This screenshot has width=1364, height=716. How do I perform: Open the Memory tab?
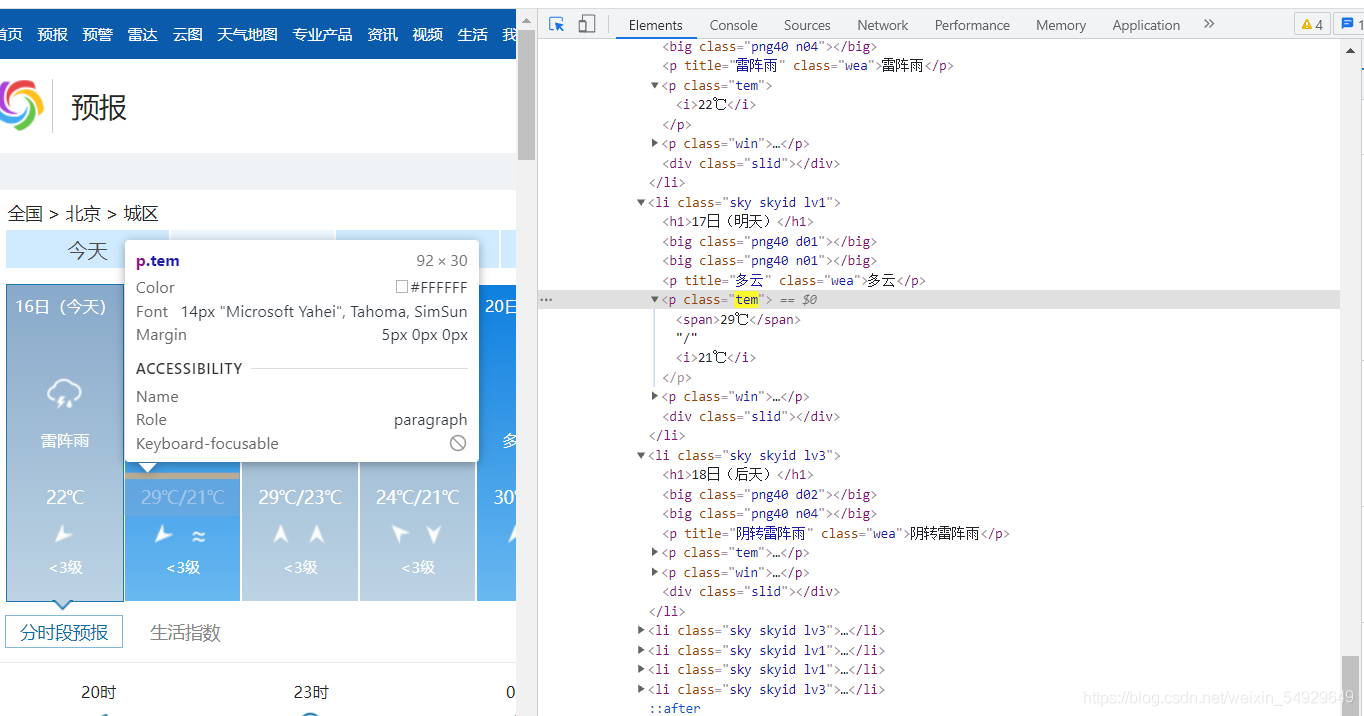click(x=1061, y=25)
